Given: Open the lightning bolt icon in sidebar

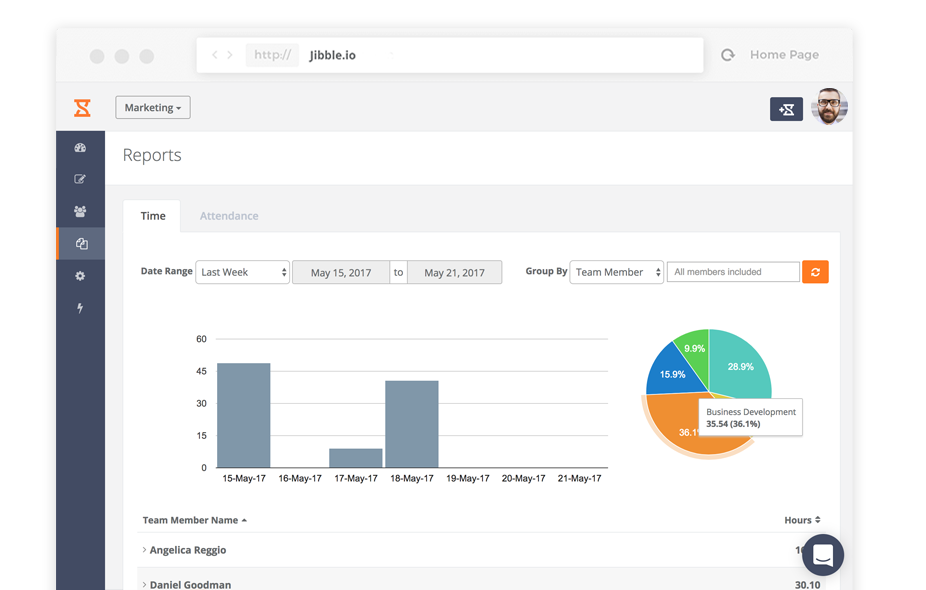Looking at the screenshot, I should click(80, 308).
